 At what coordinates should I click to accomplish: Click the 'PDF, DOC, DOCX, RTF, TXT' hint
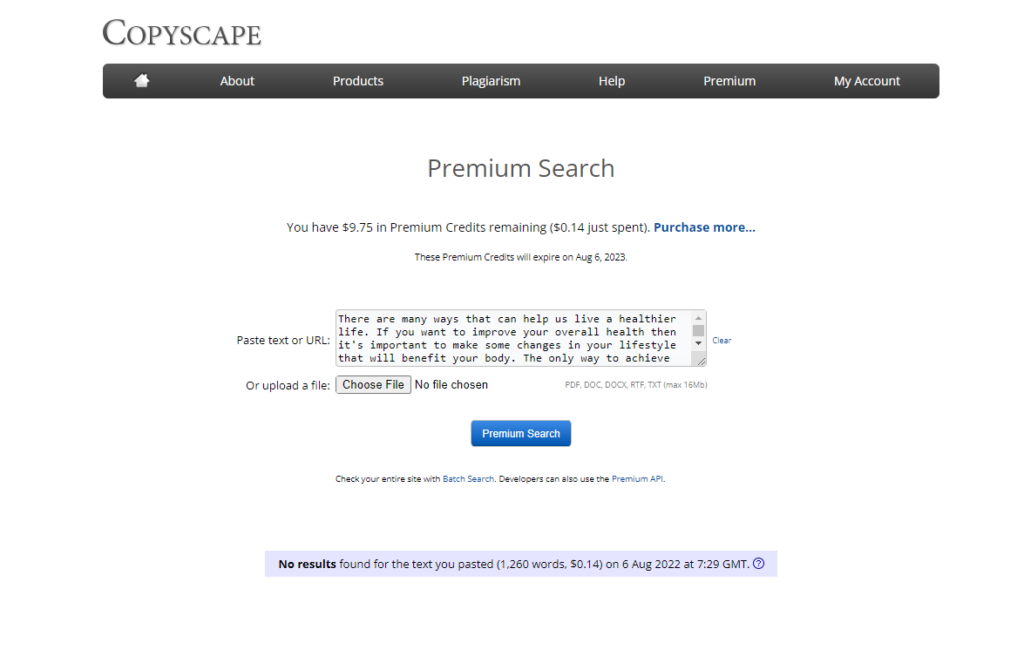(x=635, y=385)
